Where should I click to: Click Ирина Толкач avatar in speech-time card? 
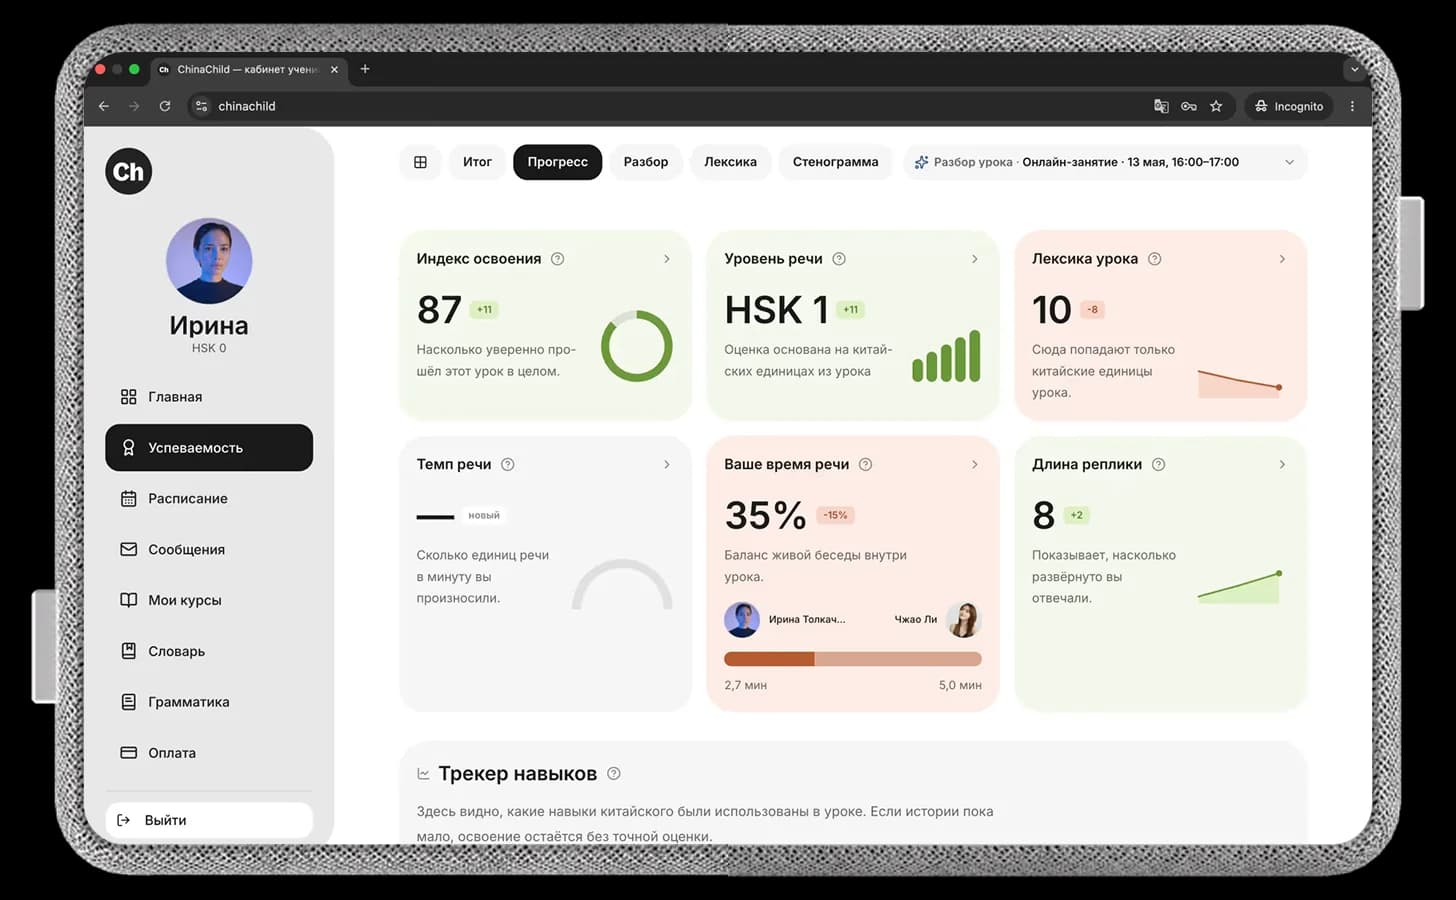(x=742, y=620)
